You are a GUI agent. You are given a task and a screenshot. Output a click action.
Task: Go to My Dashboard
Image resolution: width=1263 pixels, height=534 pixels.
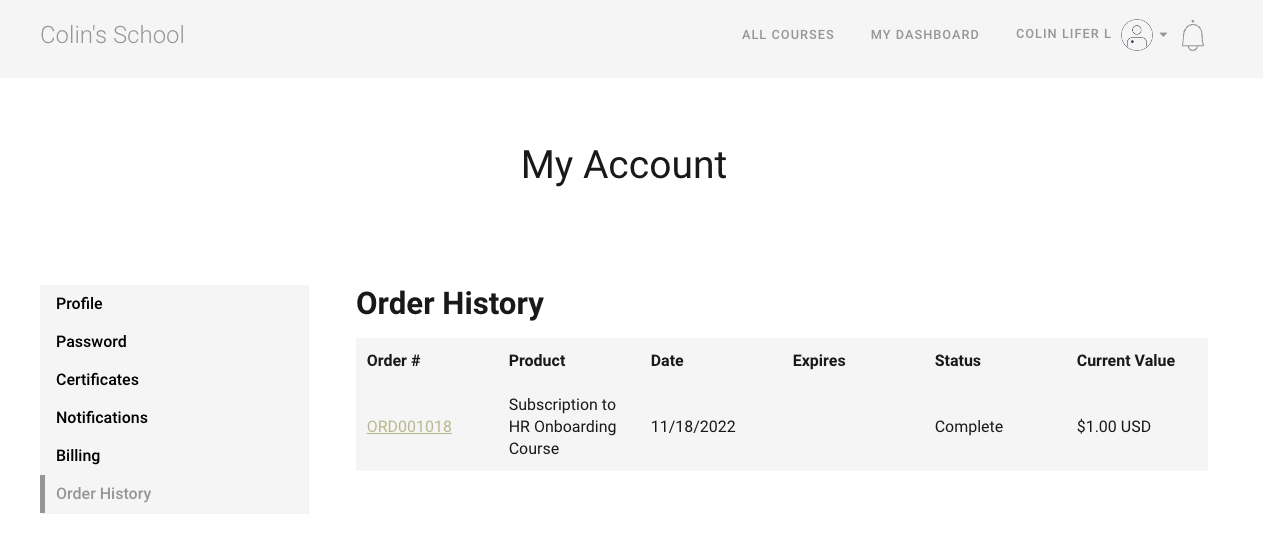(x=924, y=35)
